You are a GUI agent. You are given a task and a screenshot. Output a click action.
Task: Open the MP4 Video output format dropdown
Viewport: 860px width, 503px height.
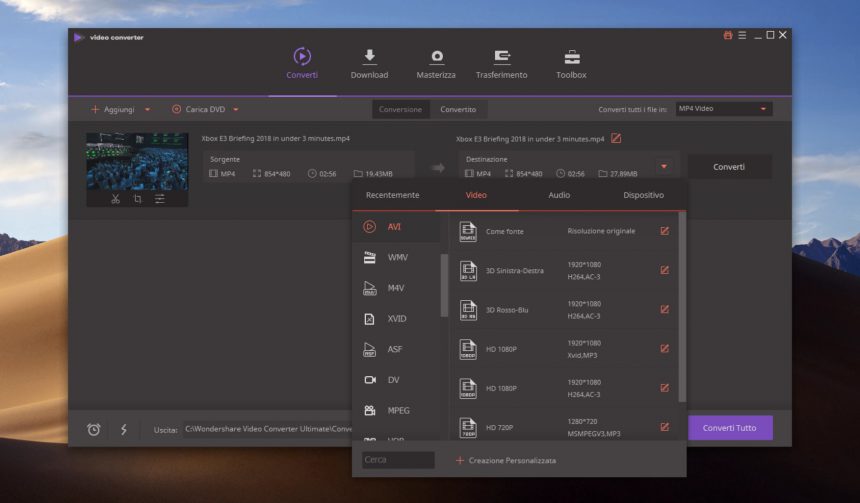724,109
